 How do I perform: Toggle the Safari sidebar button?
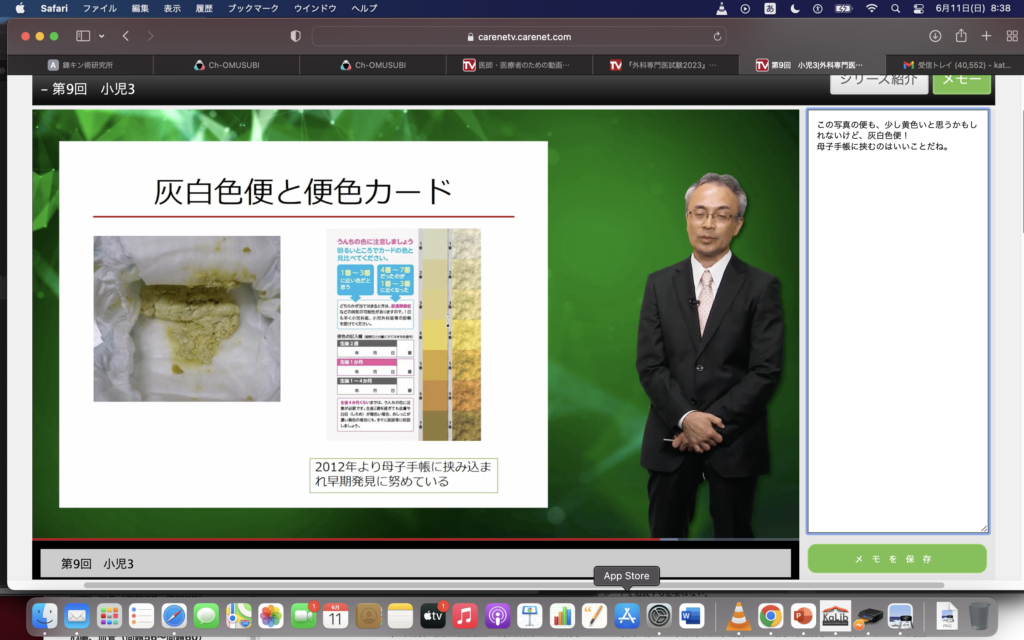point(82,36)
